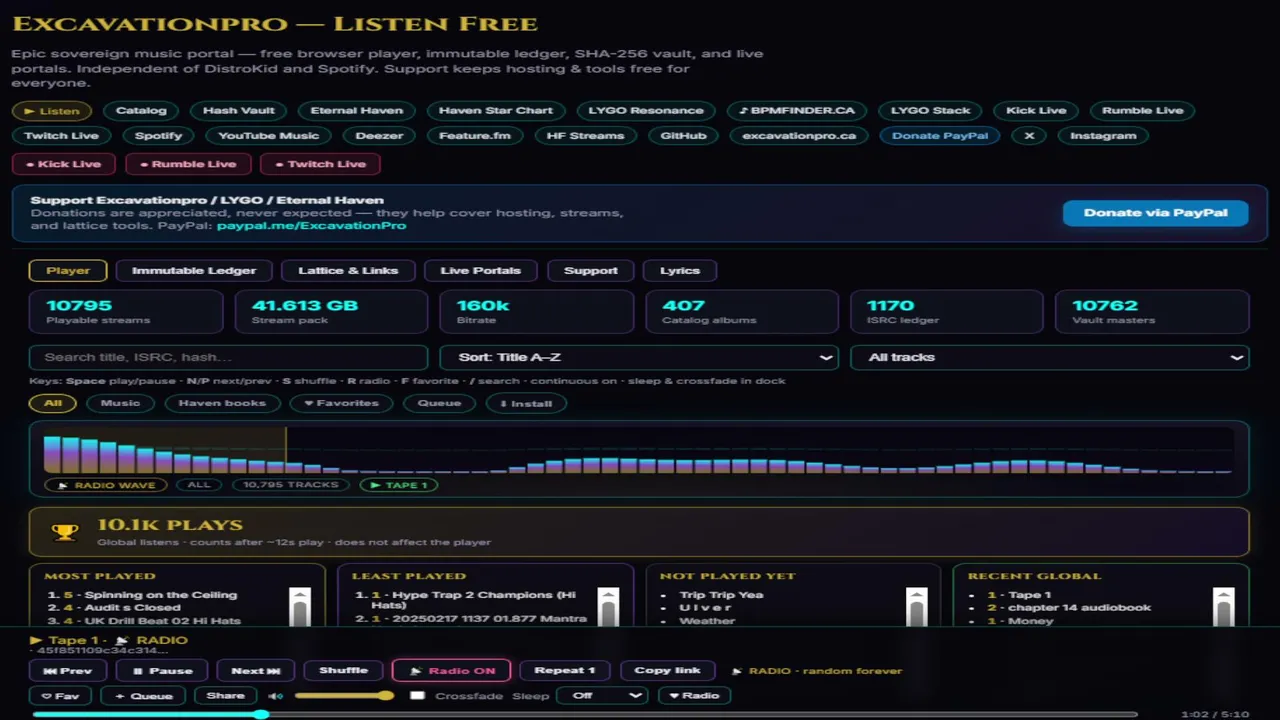Open the Sort: Title A–Z dropdown

point(639,357)
